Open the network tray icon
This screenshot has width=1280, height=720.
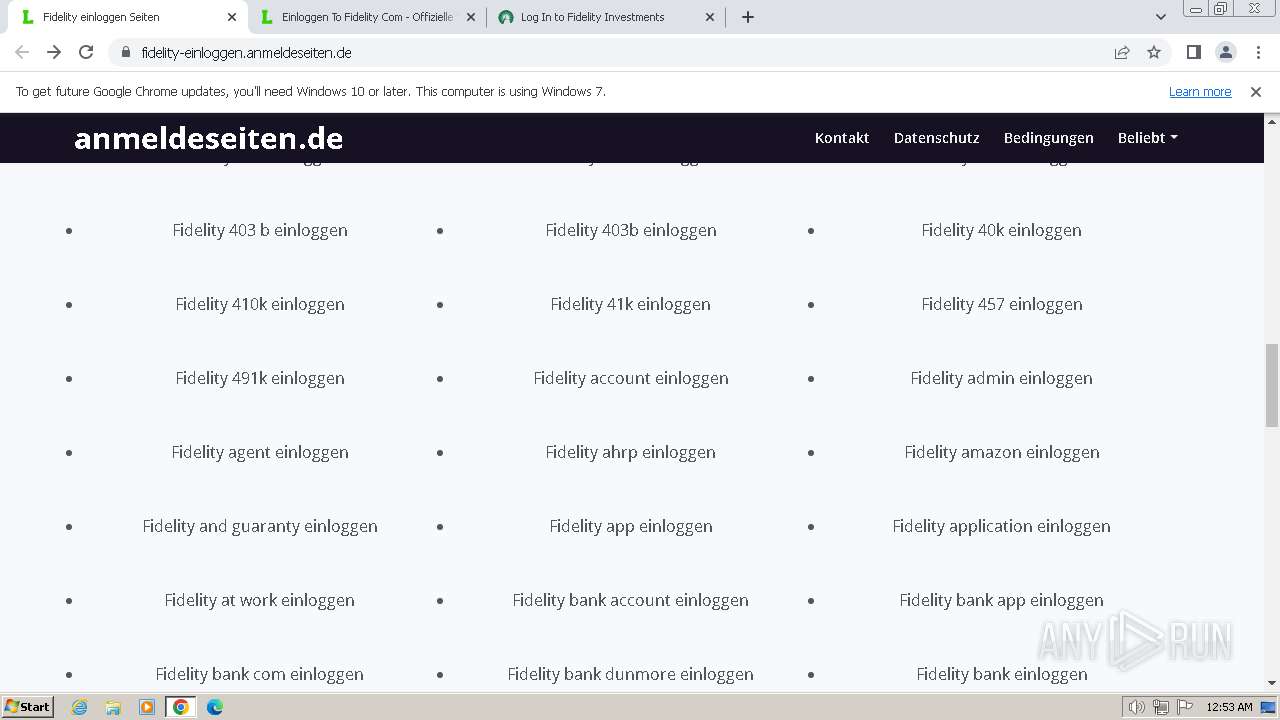point(1160,707)
